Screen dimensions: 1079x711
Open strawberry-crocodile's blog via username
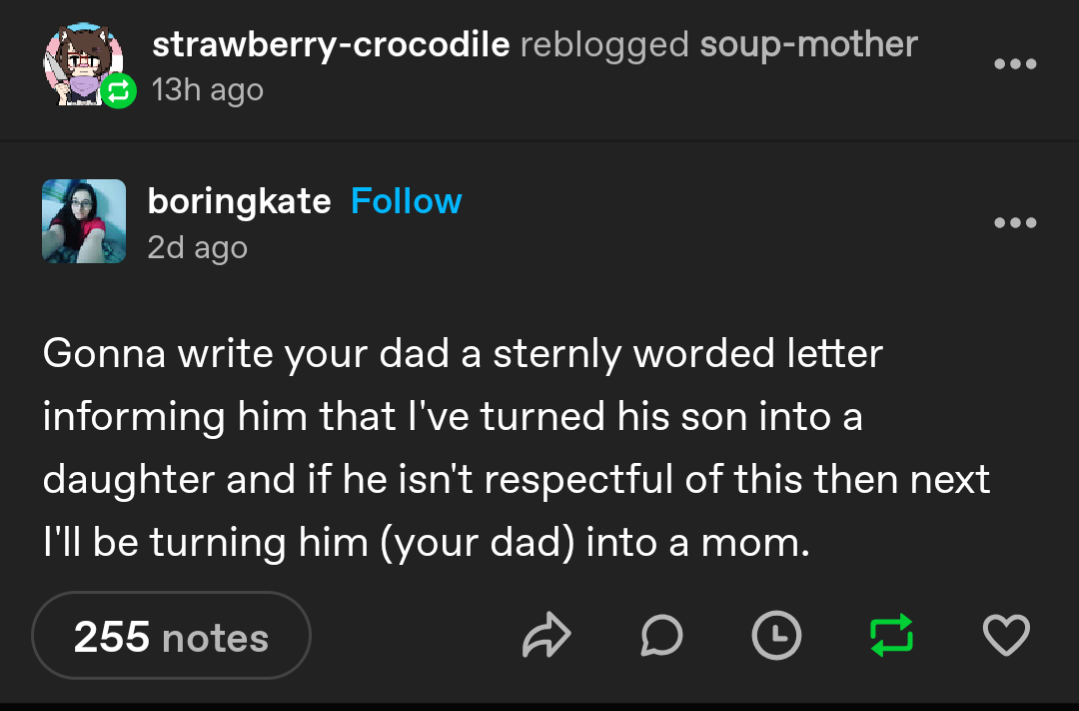(x=330, y=45)
